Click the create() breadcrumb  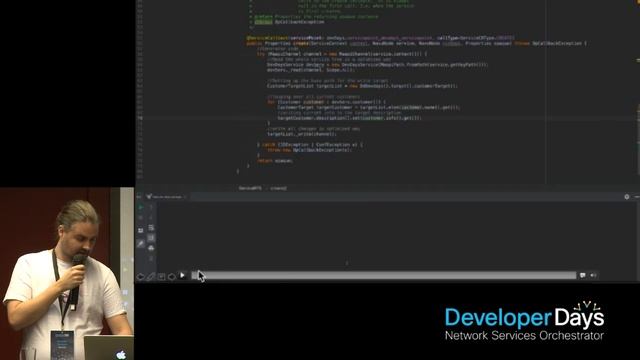coord(278,188)
